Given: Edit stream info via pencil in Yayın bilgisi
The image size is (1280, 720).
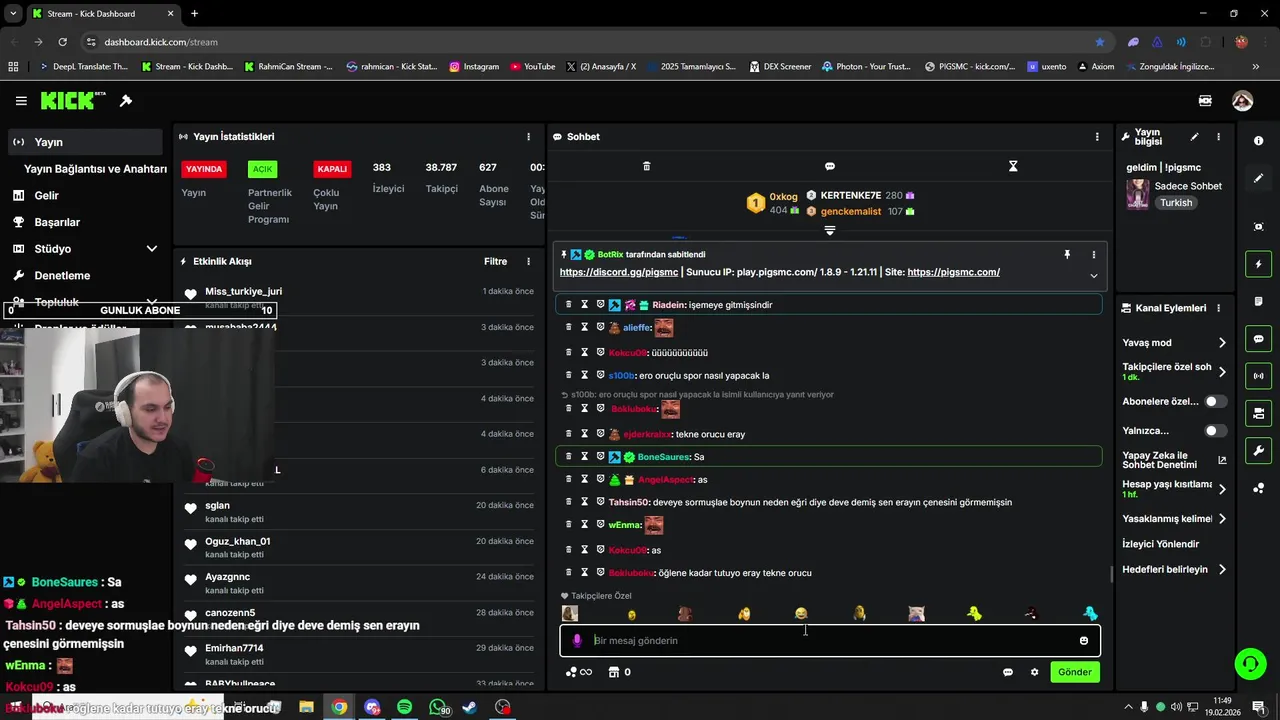Looking at the screenshot, I should click(1194, 137).
